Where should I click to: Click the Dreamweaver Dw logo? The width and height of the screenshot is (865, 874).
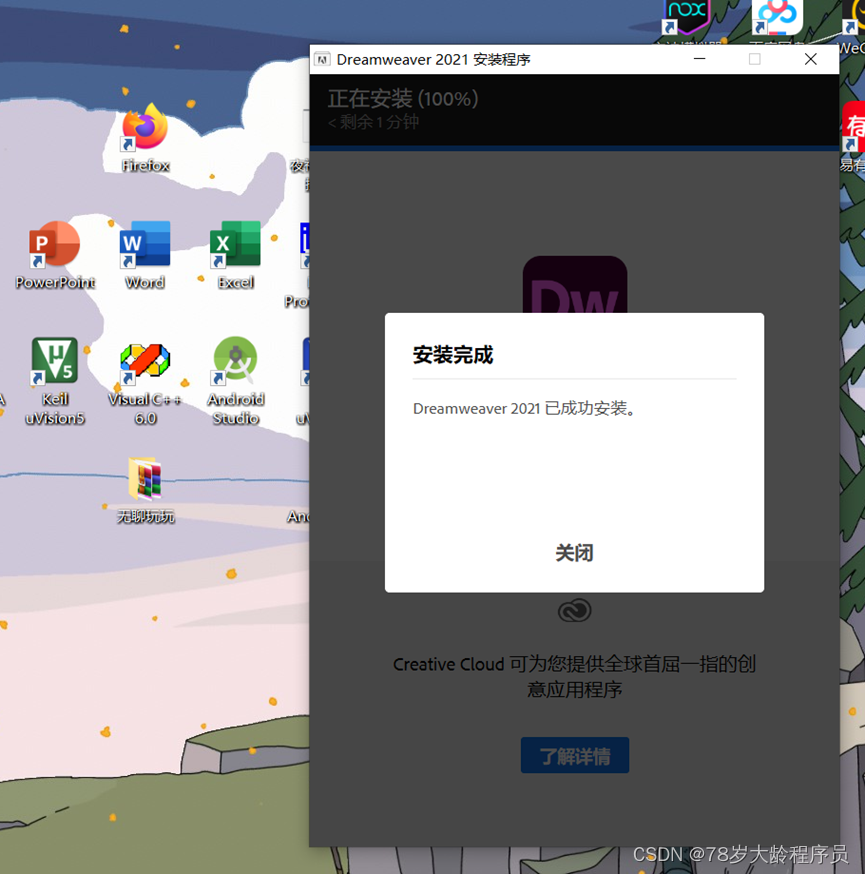click(x=575, y=284)
